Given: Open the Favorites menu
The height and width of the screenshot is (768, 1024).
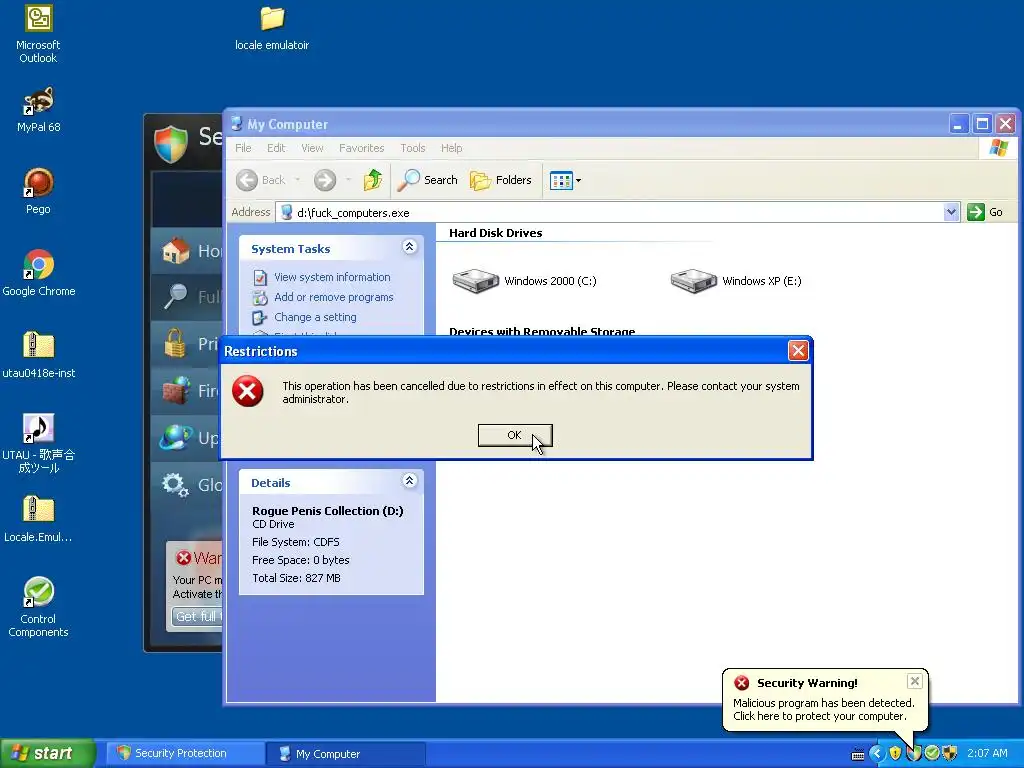Looking at the screenshot, I should tap(361, 148).
